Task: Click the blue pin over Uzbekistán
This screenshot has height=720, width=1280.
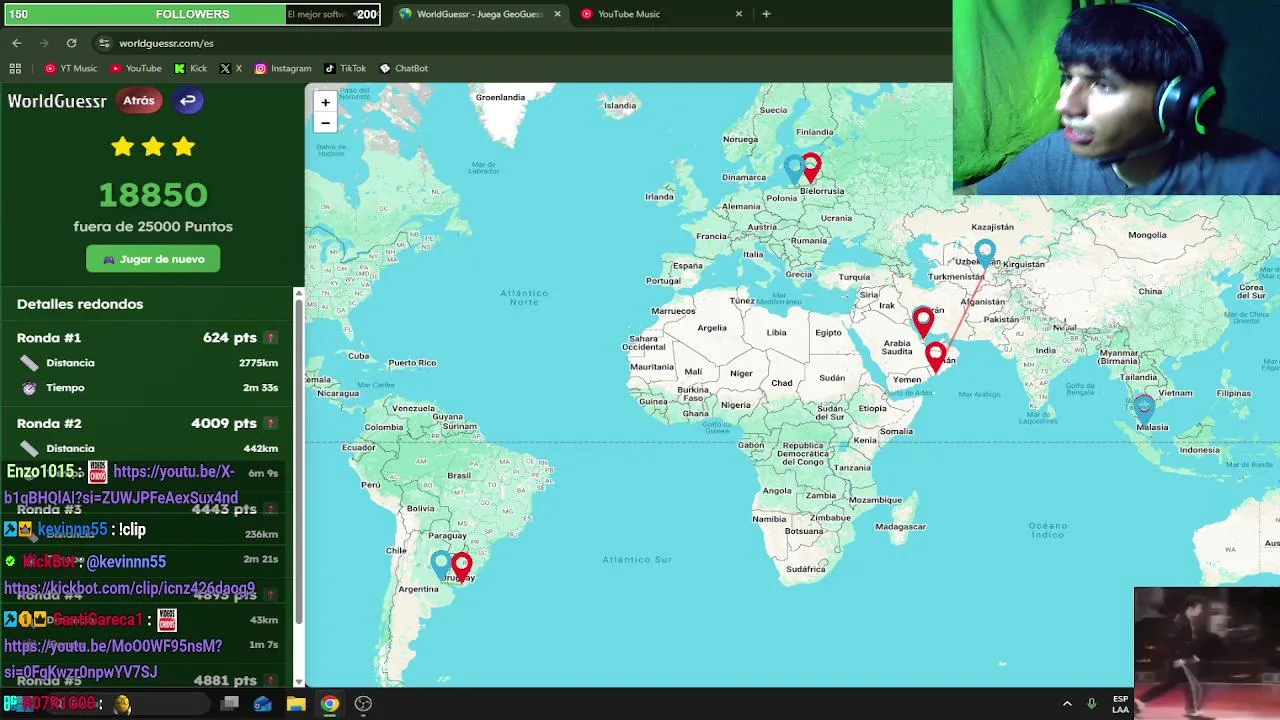Action: point(985,252)
